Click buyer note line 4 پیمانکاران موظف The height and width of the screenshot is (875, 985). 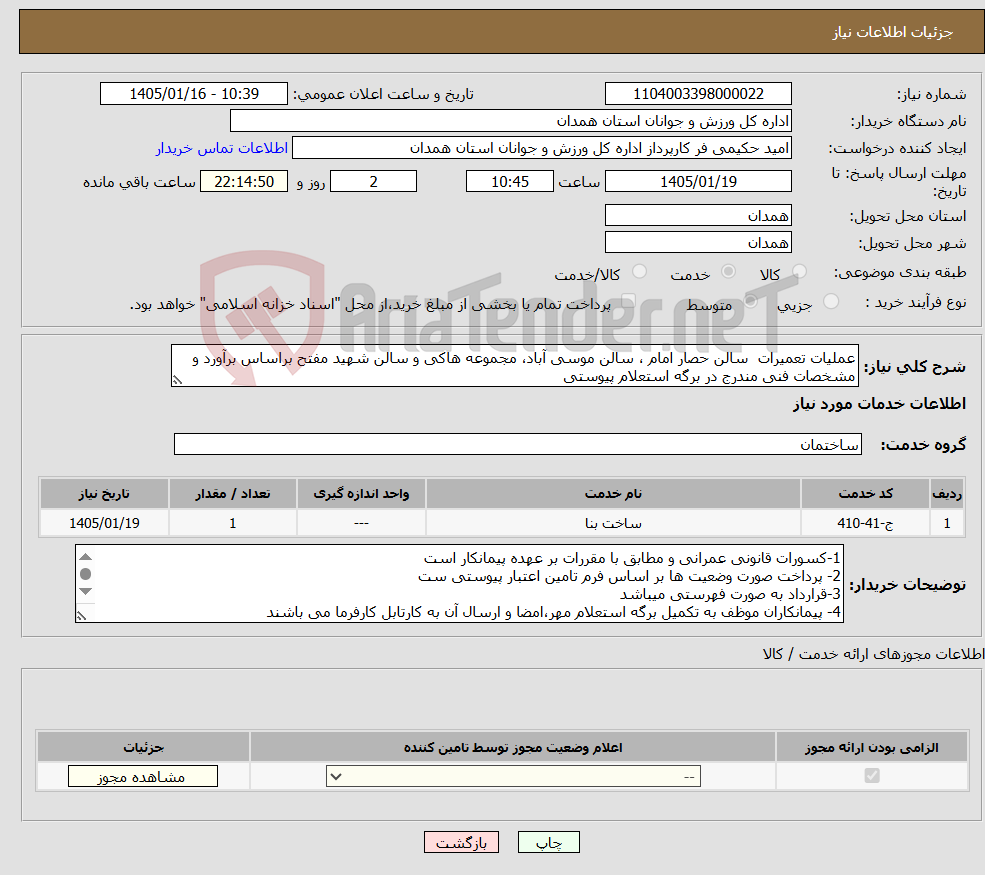(x=553, y=612)
